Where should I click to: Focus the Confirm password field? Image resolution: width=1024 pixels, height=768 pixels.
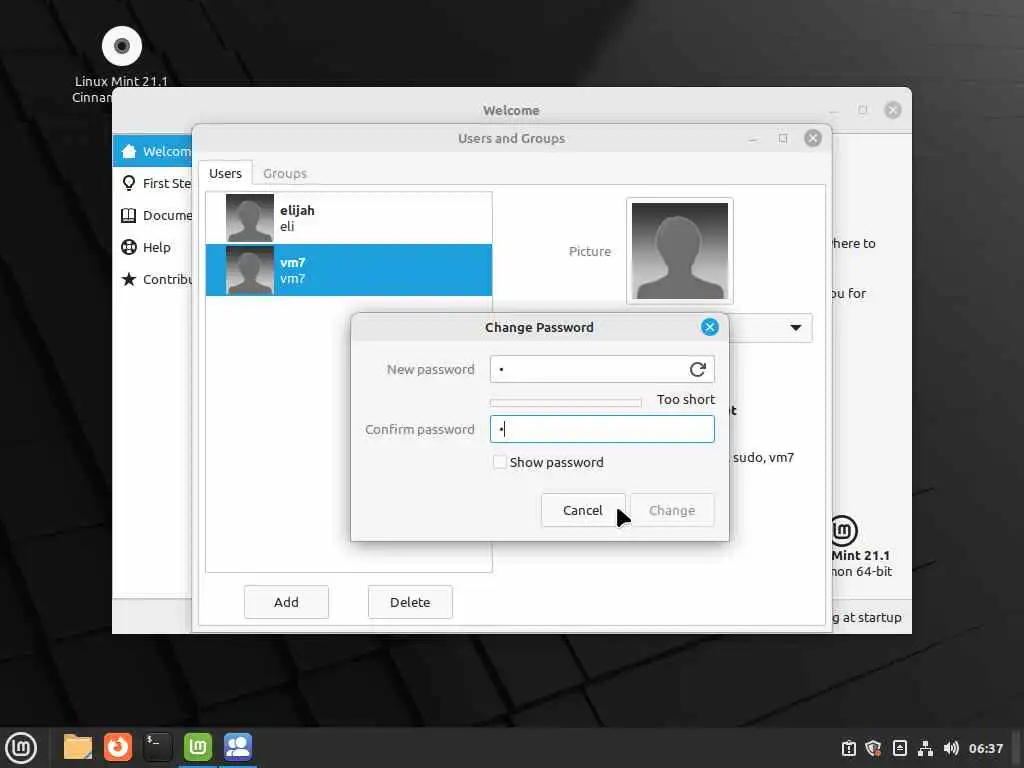601,429
